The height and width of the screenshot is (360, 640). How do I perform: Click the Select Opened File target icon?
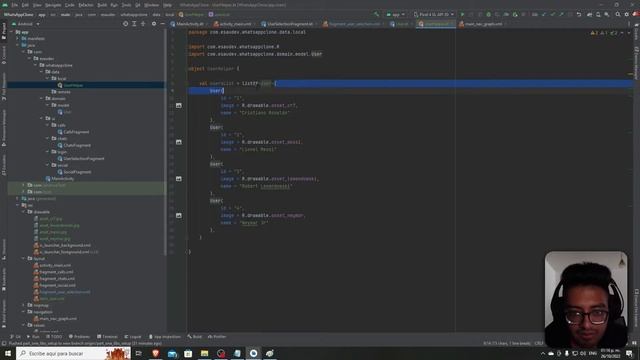(125, 24)
